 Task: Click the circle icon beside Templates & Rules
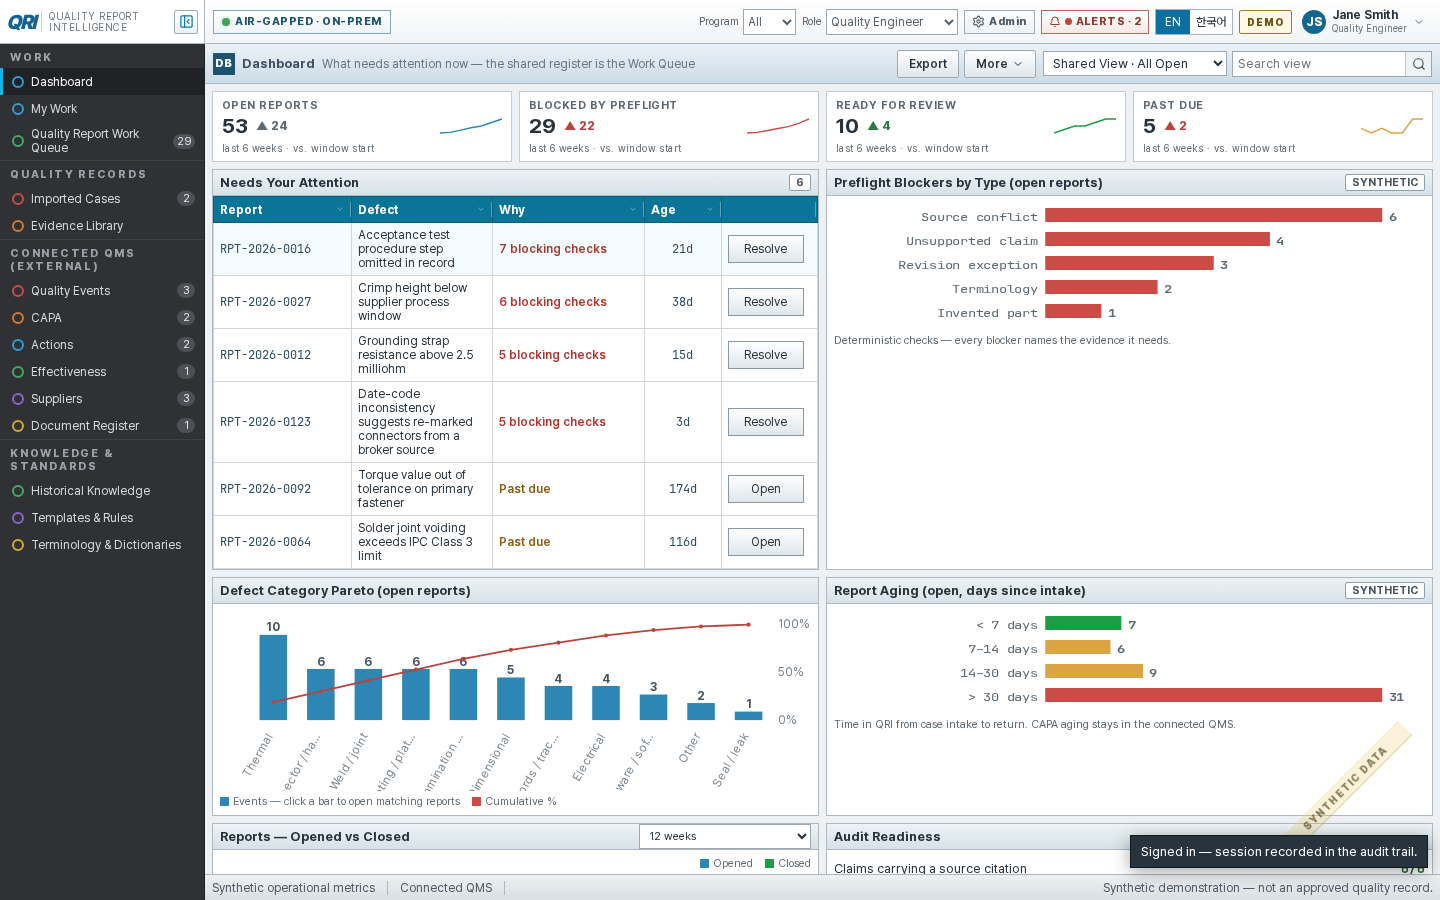tap(18, 518)
